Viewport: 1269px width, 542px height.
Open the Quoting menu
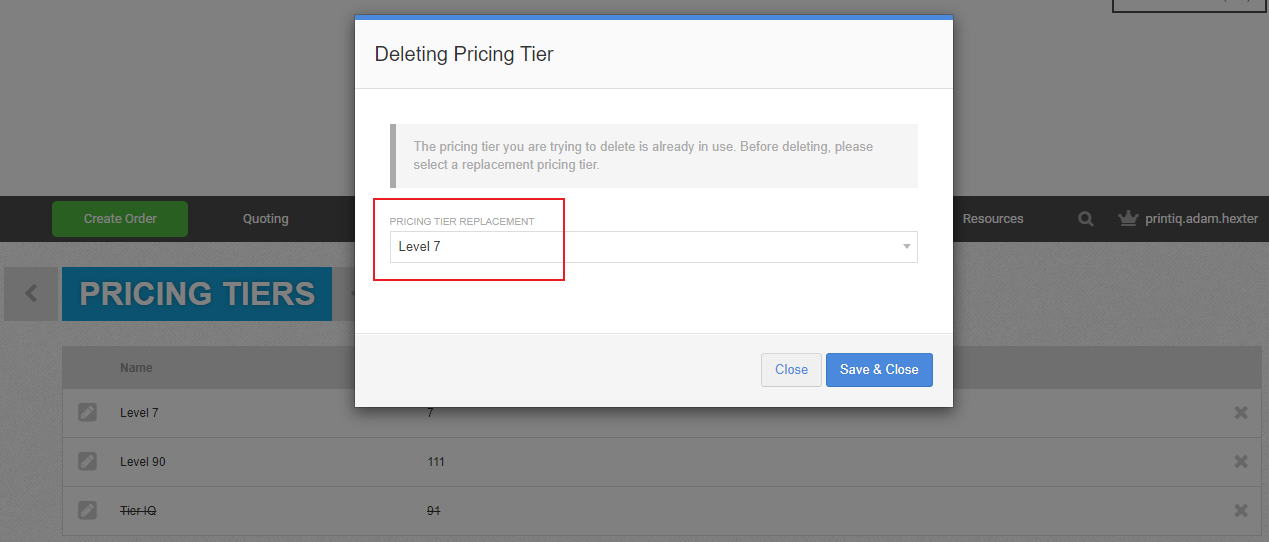(x=265, y=219)
